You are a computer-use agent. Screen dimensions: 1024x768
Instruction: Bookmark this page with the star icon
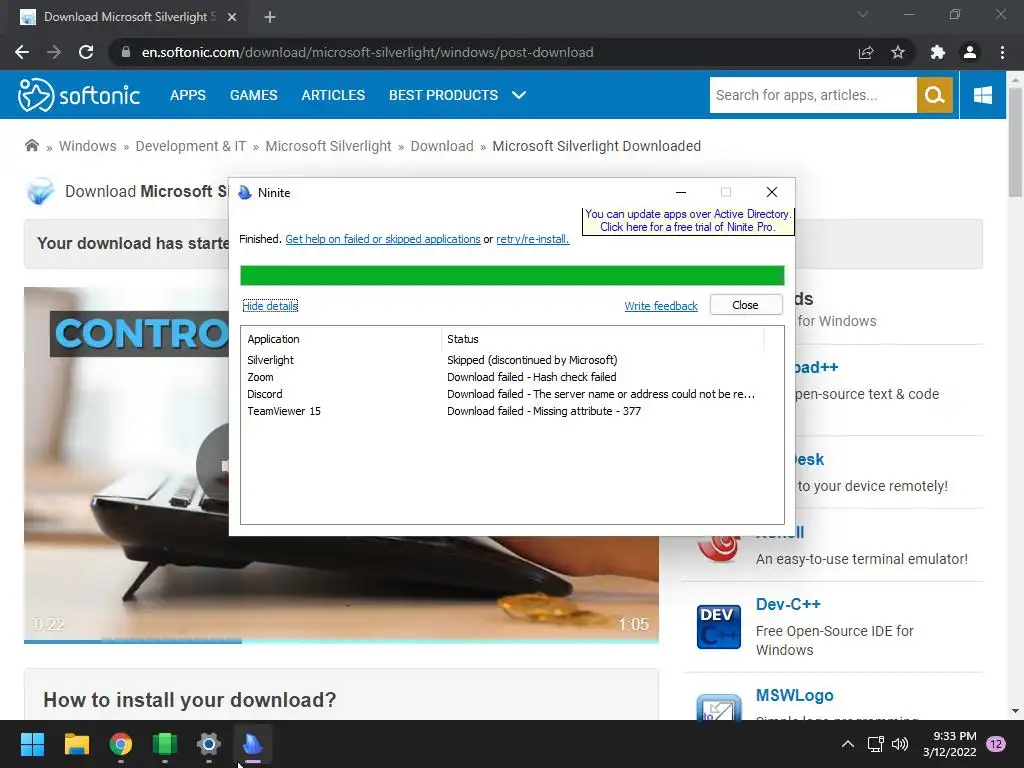tap(898, 52)
